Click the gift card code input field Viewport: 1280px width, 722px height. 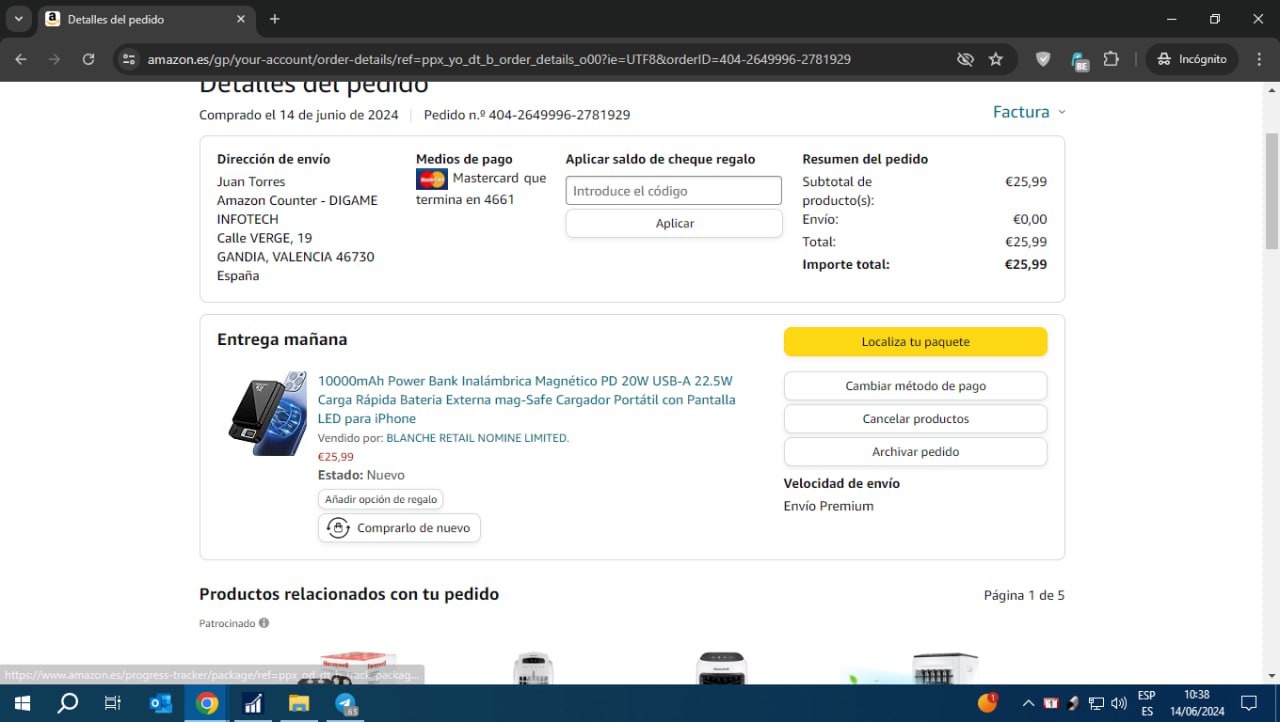[x=674, y=191]
